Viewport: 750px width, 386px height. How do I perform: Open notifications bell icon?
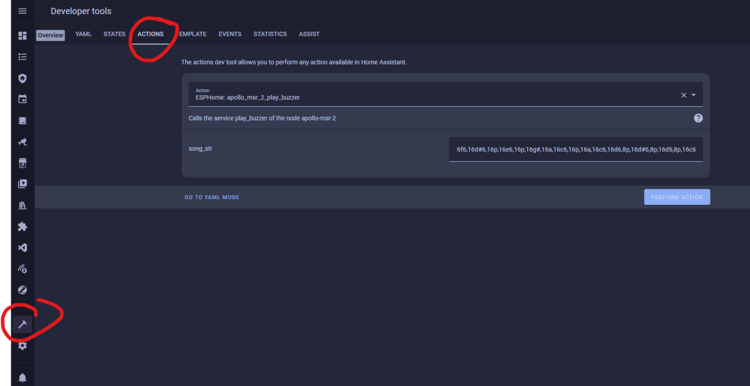22,378
